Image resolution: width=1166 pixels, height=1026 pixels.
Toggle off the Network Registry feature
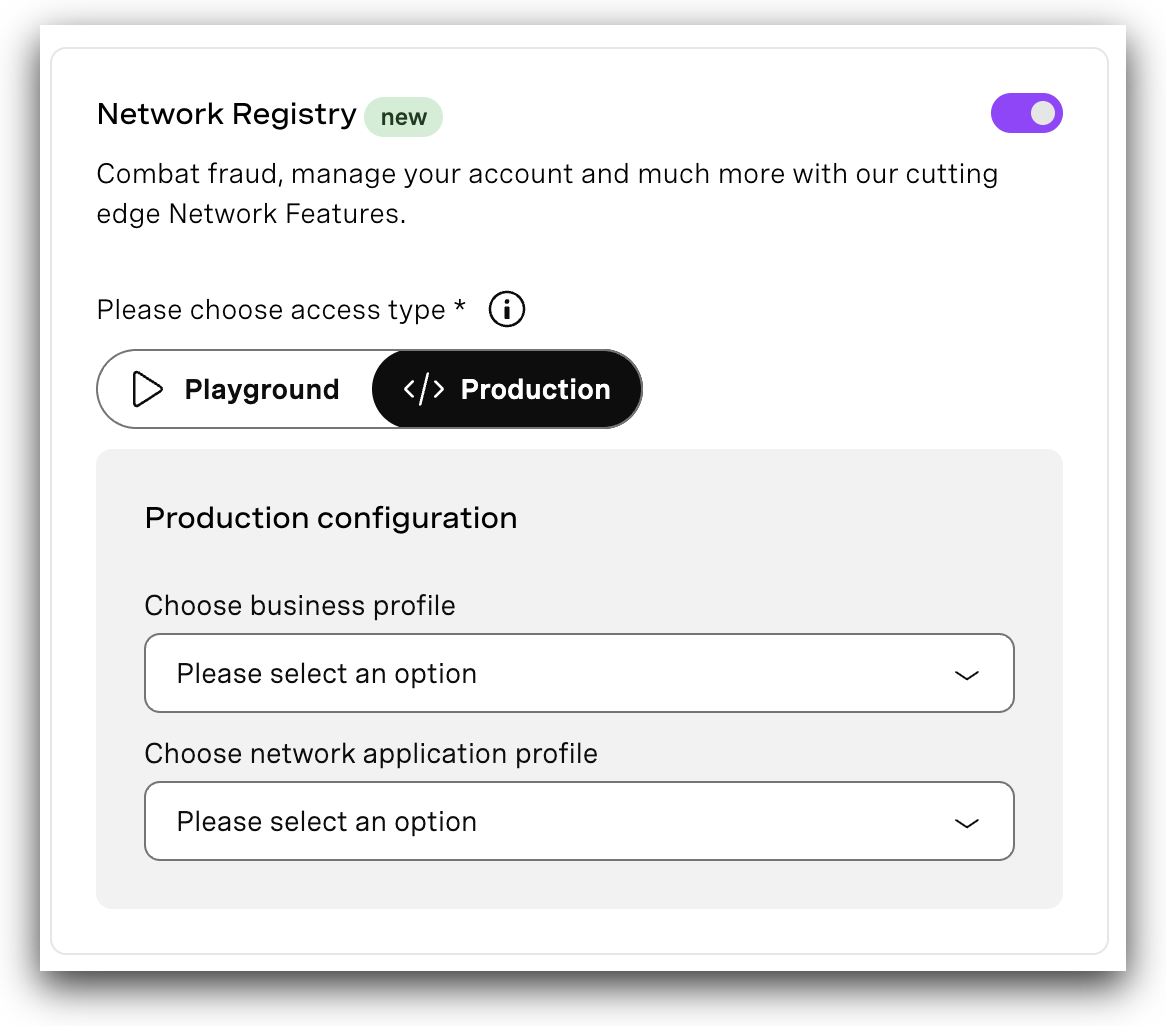pos(1027,113)
